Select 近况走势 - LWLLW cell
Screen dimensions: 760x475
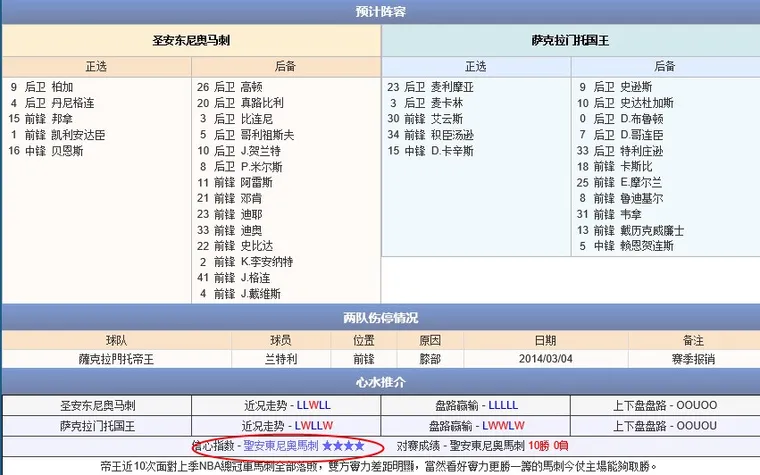[286, 426]
